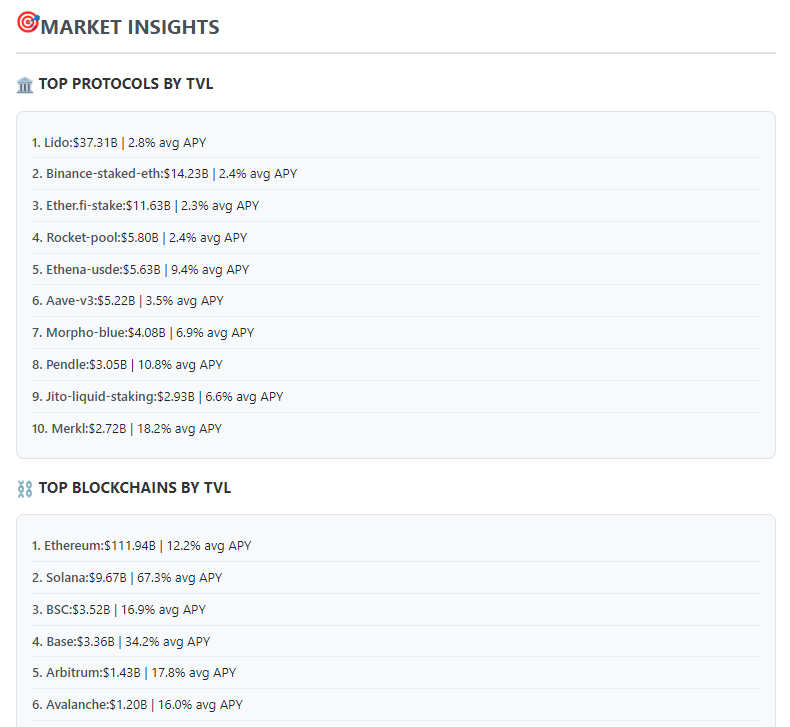Screen dimensions: 790x727
Task: Click the Morpho-blue $4.08B row
Action: click(x=396, y=333)
